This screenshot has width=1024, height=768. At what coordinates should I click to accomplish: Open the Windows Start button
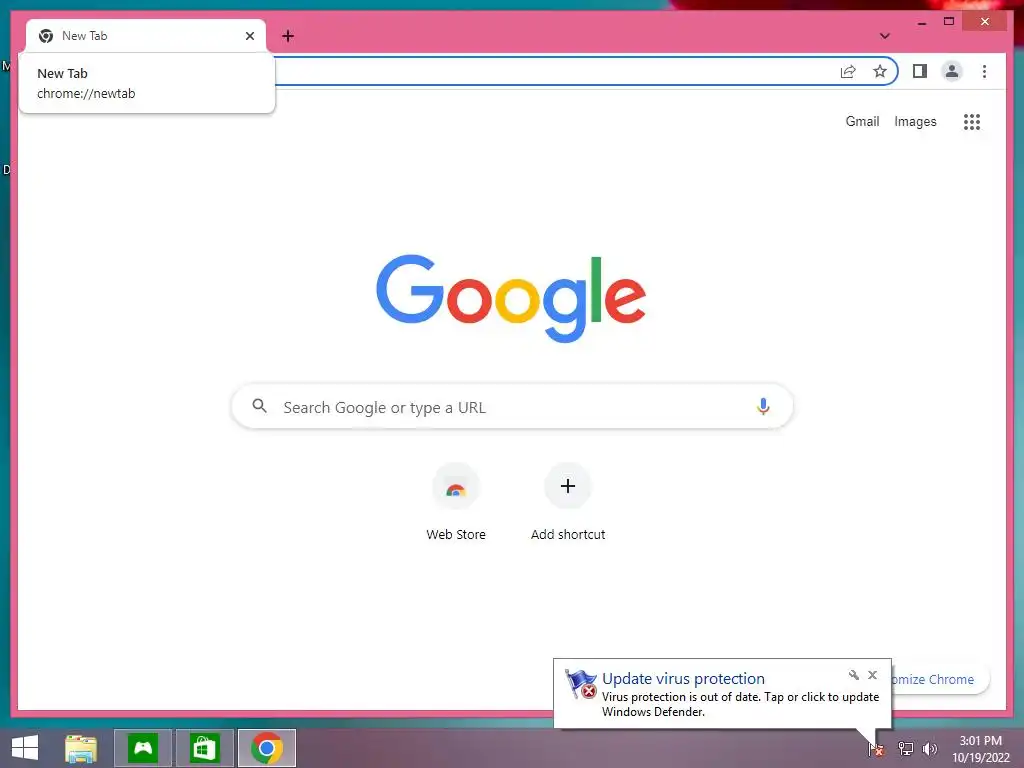click(x=25, y=748)
